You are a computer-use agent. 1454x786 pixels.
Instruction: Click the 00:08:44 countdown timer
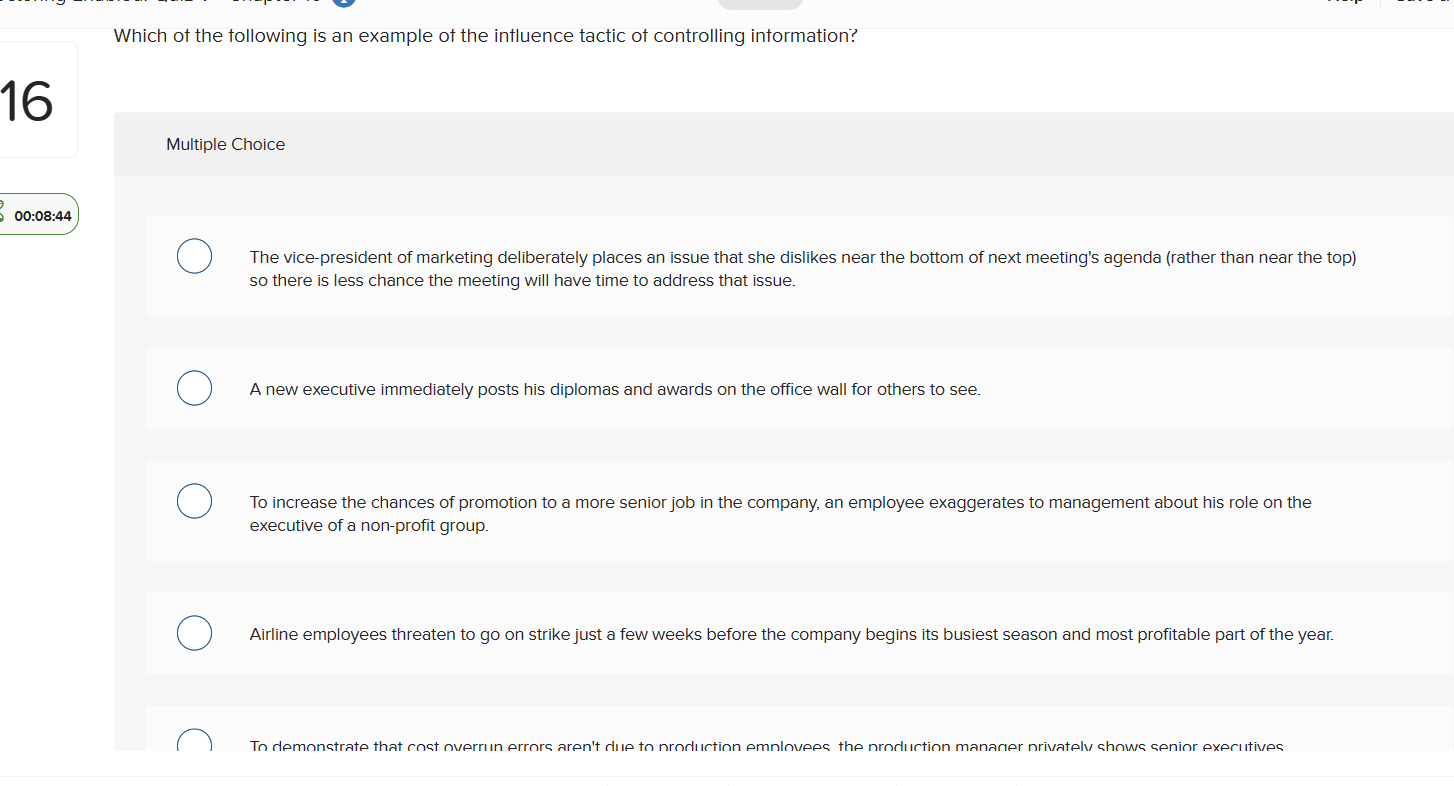(x=43, y=216)
